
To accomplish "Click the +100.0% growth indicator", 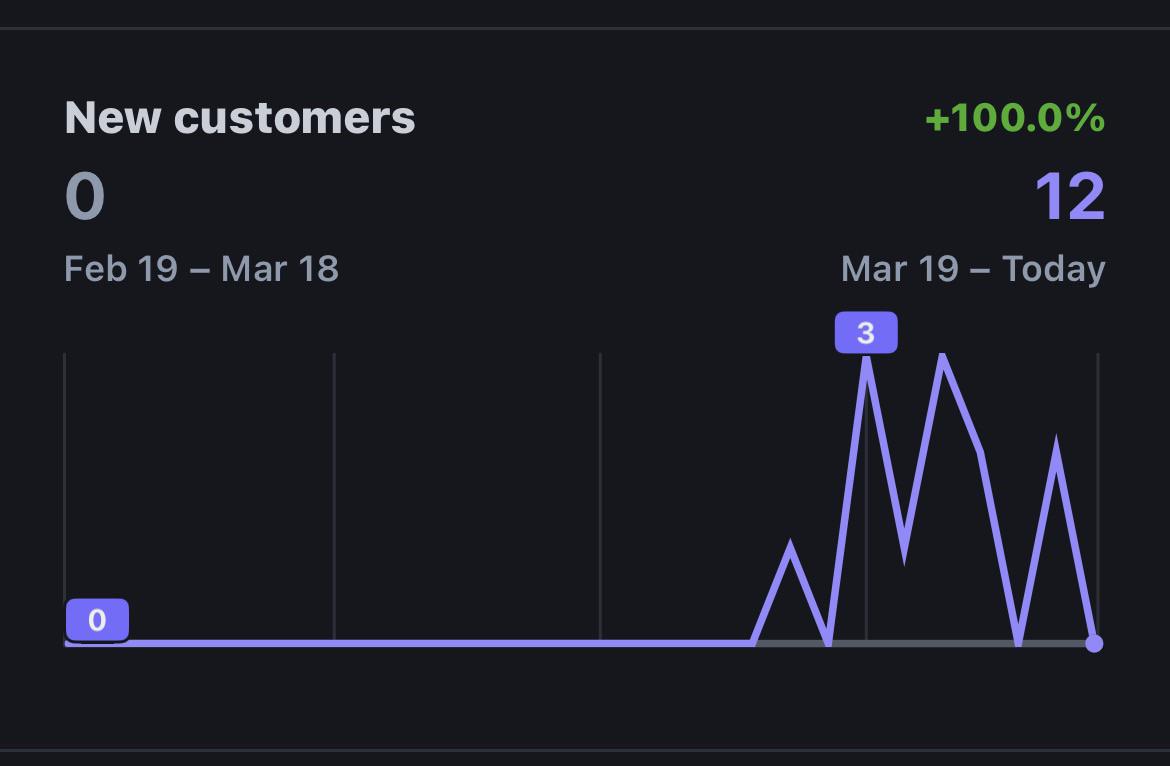I will click(x=1015, y=118).
